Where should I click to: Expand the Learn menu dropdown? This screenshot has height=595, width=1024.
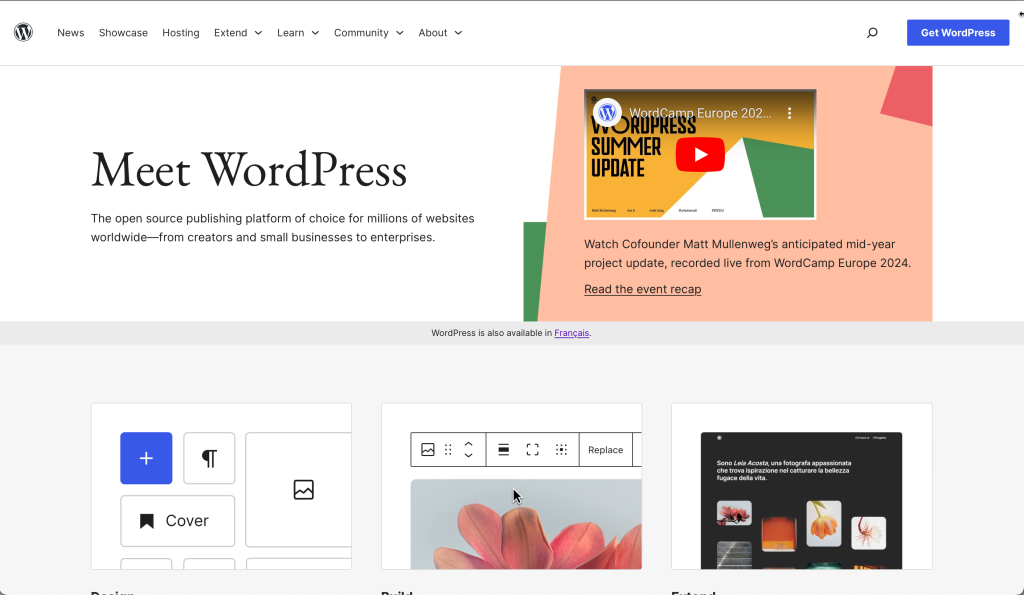298,33
